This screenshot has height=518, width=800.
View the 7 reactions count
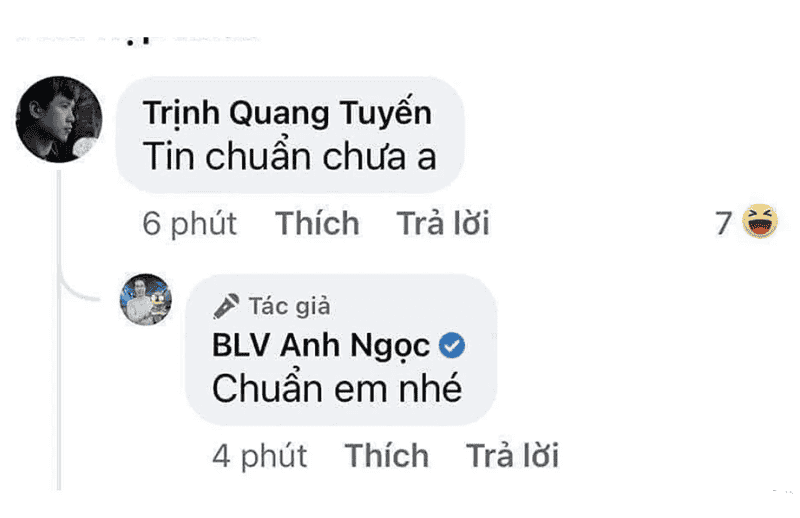[723, 223]
